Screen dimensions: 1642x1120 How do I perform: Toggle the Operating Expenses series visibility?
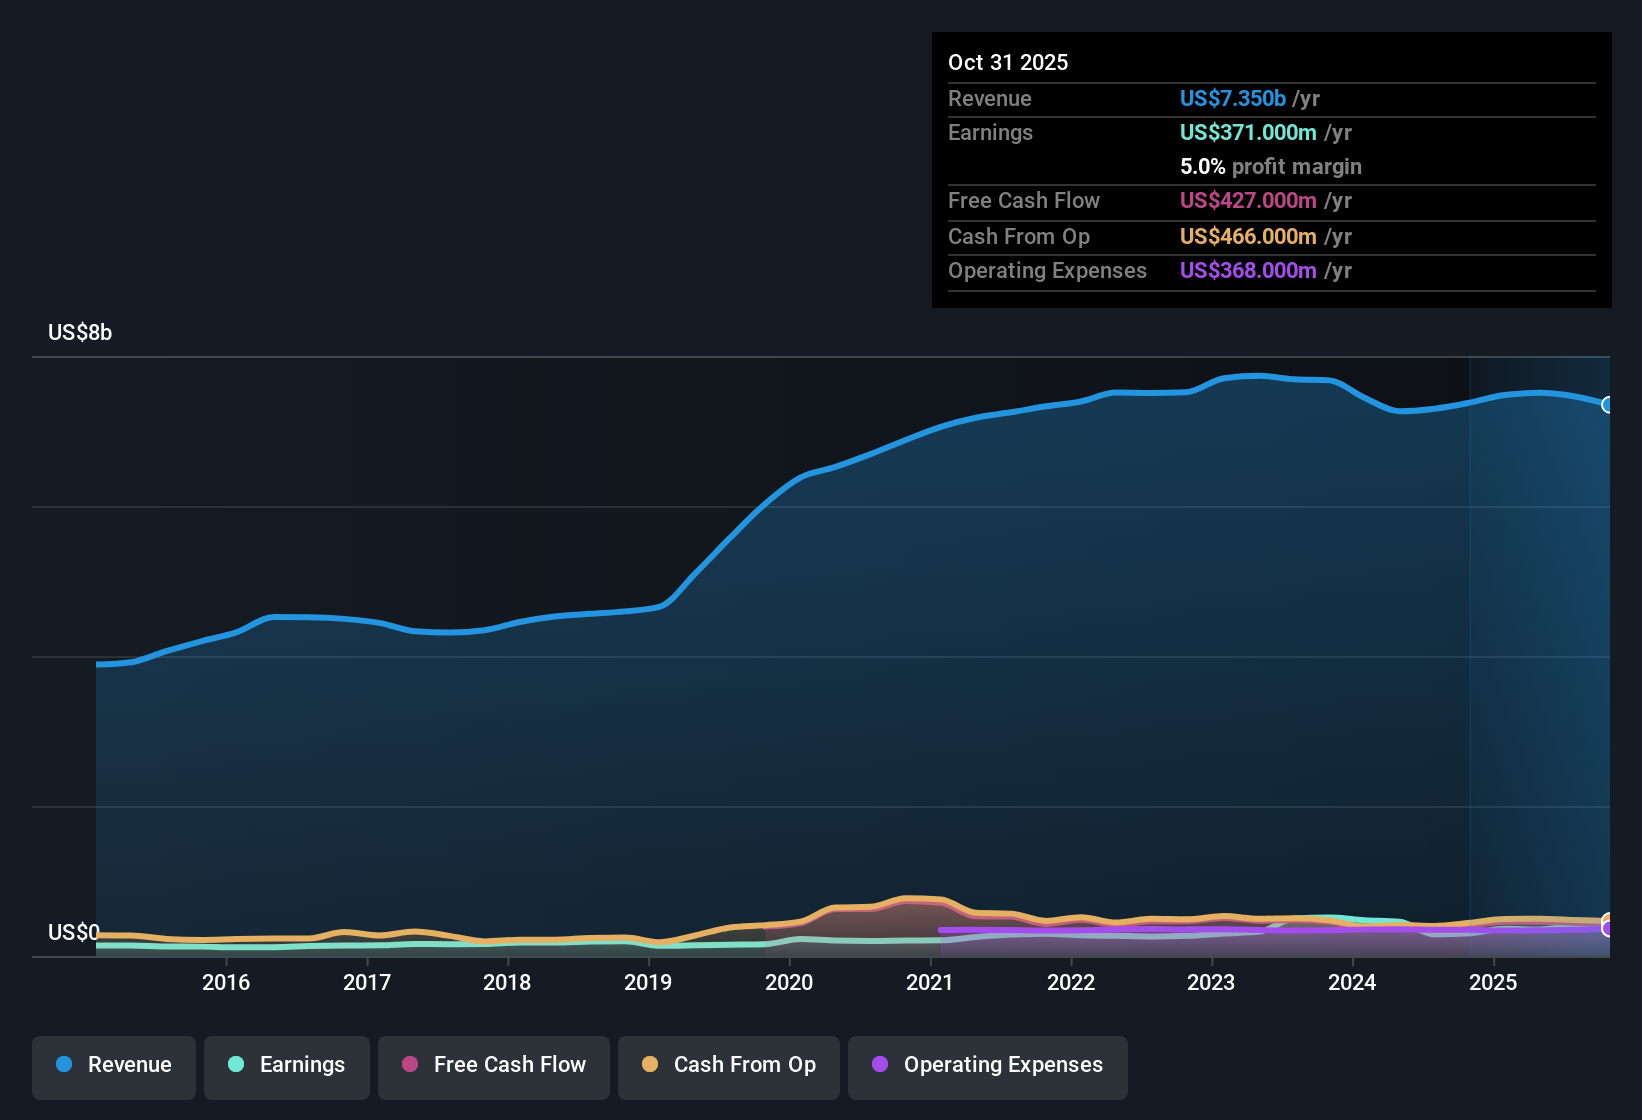coord(988,1065)
